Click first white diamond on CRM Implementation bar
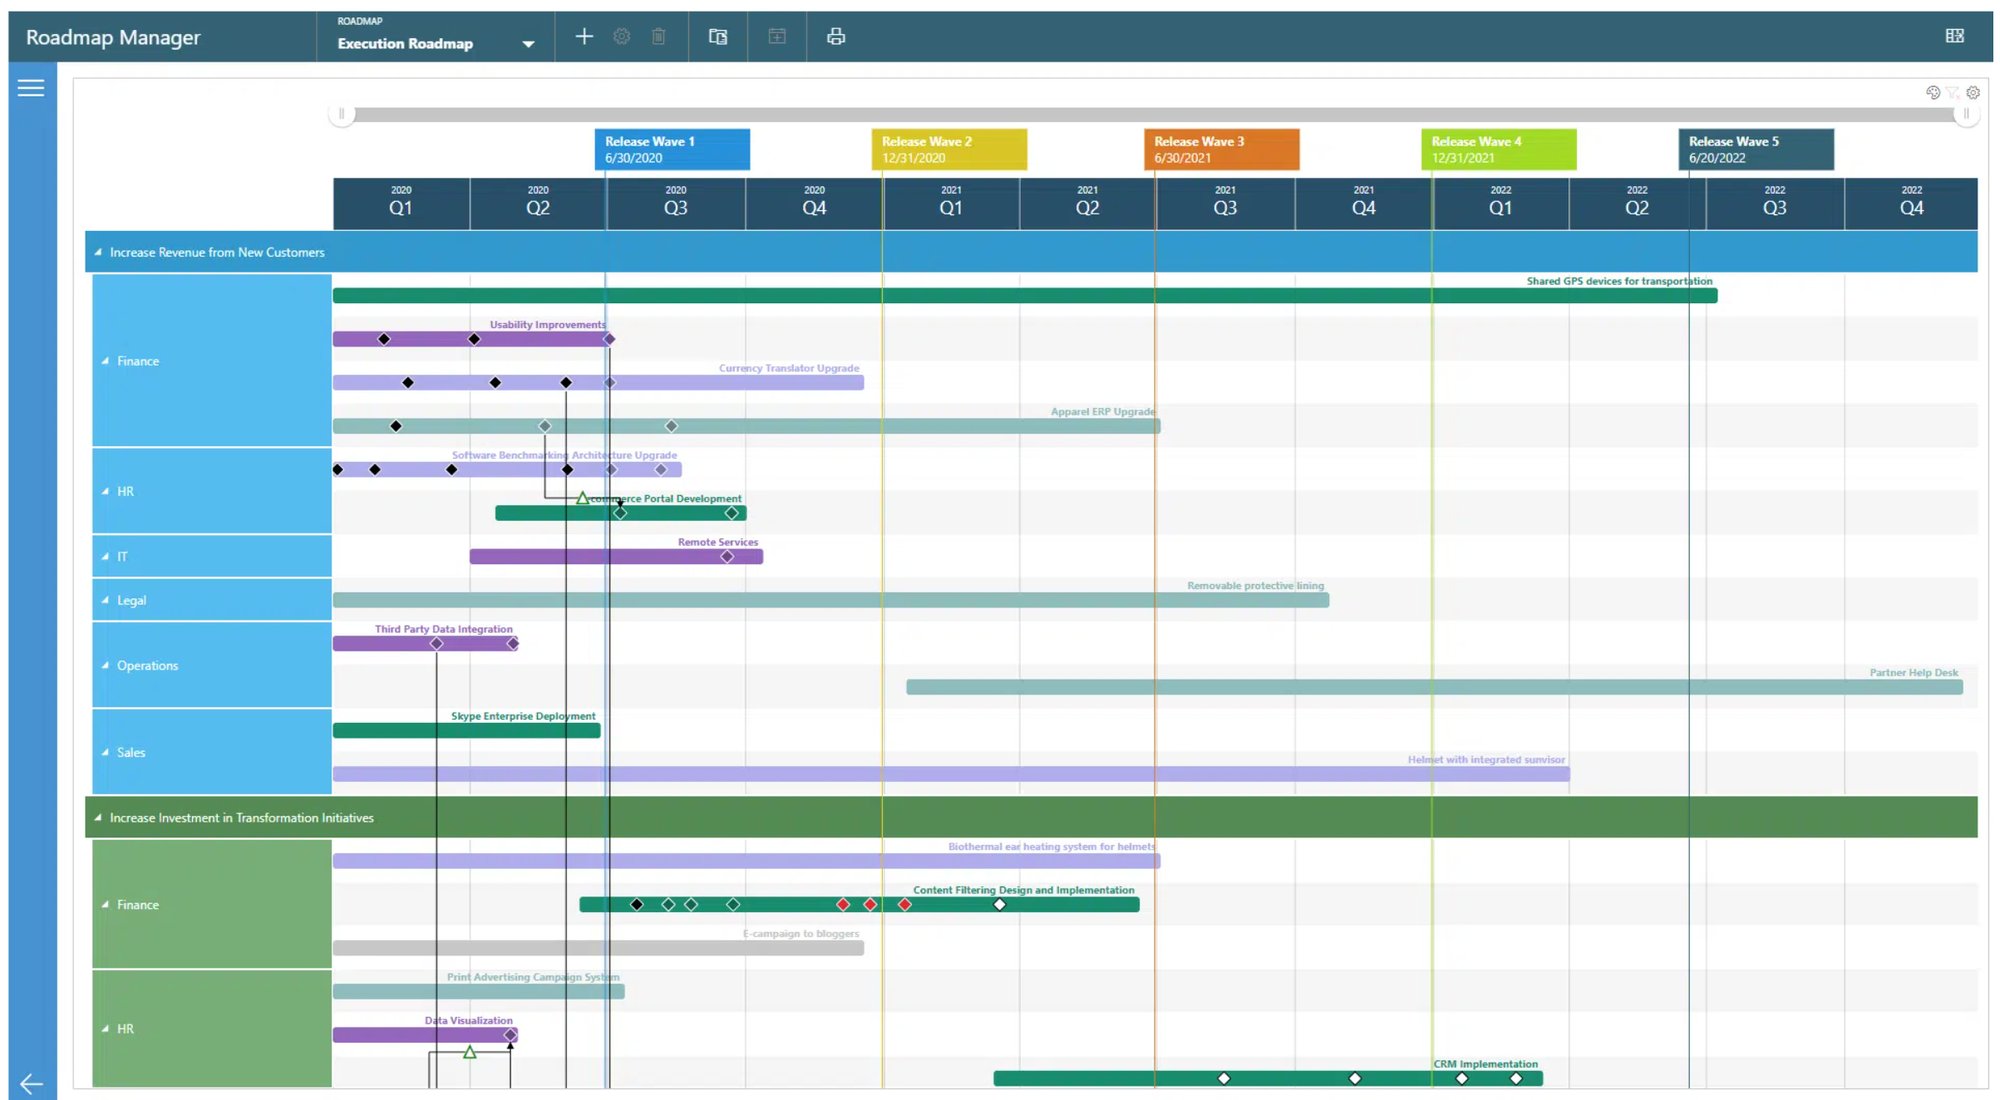 click(x=1224, y=1079)
